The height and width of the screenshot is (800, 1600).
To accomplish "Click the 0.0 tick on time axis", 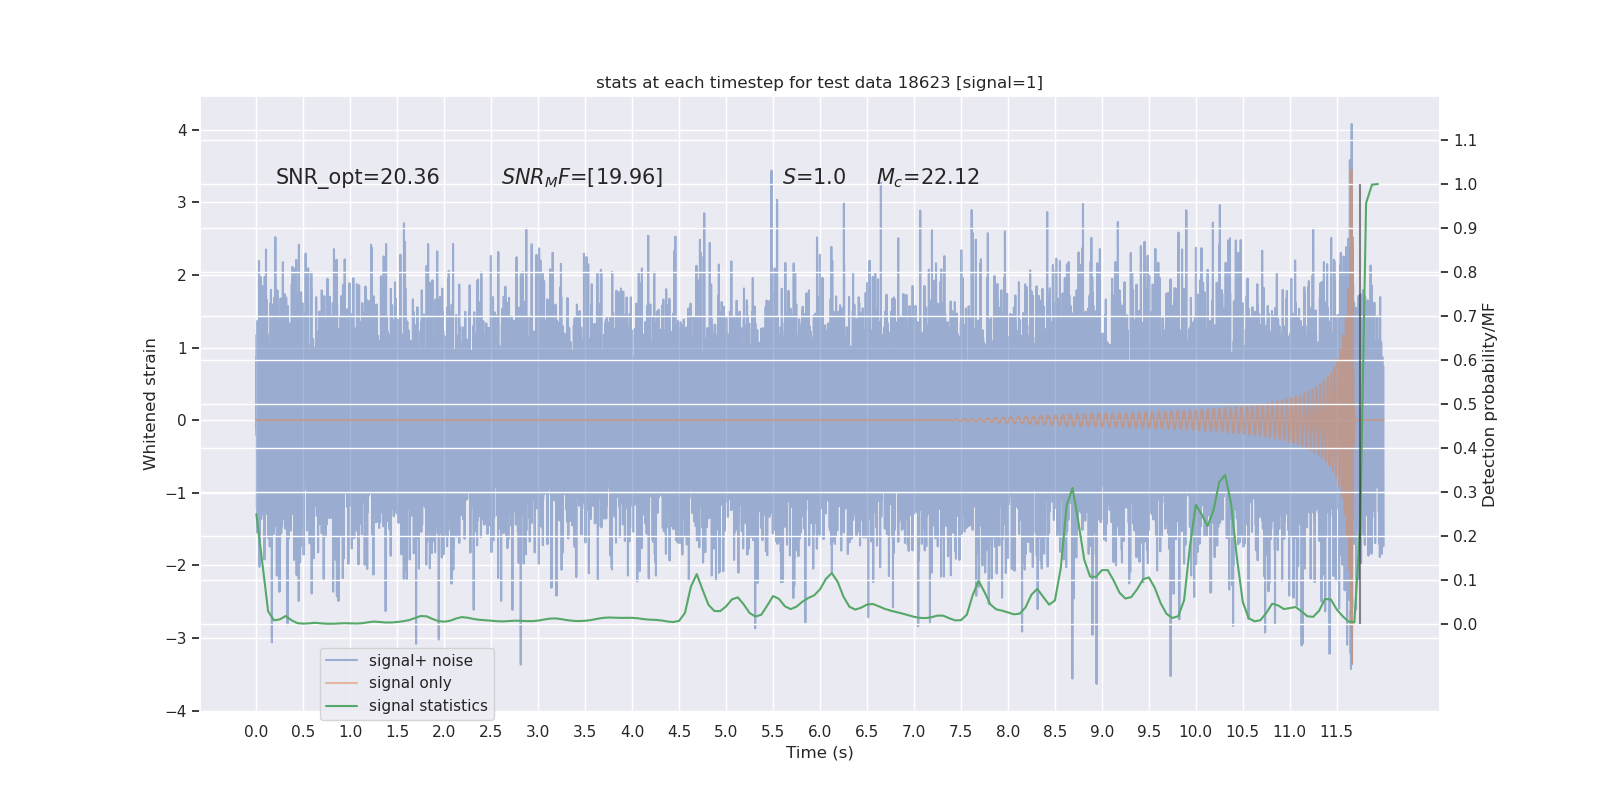I will pyautogui.click(x=256, y=731).
